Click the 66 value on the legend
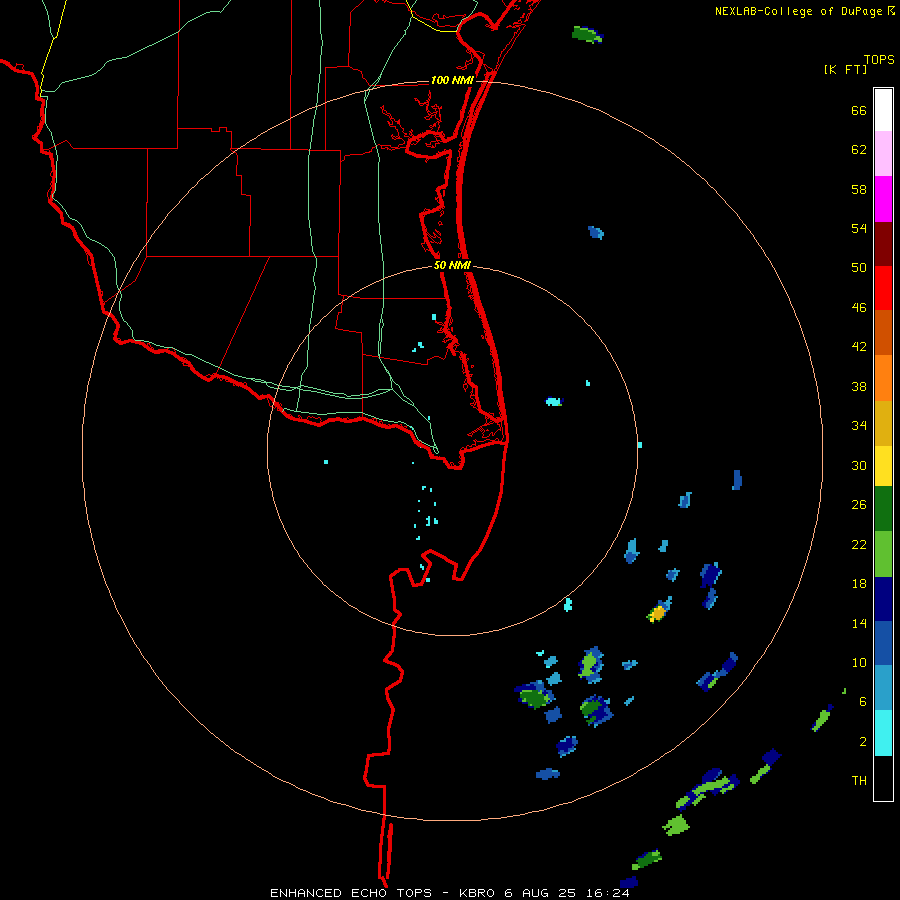This screenshot has height=900, width=900. (859, 111)
